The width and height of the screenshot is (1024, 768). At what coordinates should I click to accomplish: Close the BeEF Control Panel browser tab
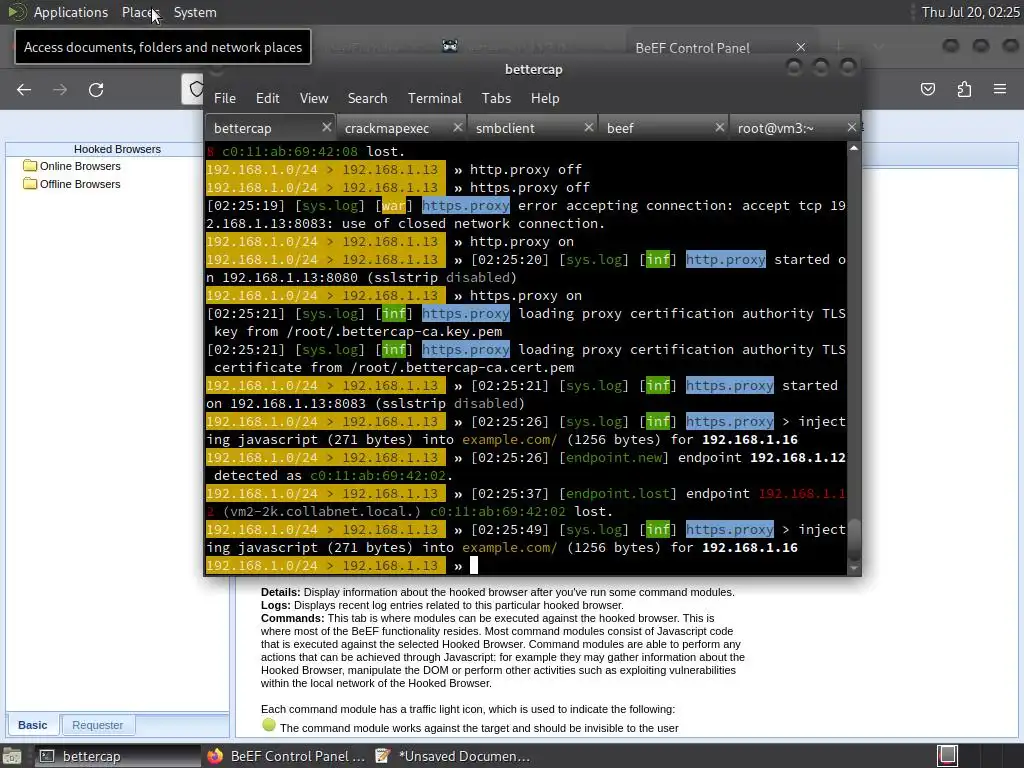pos(801,48)
